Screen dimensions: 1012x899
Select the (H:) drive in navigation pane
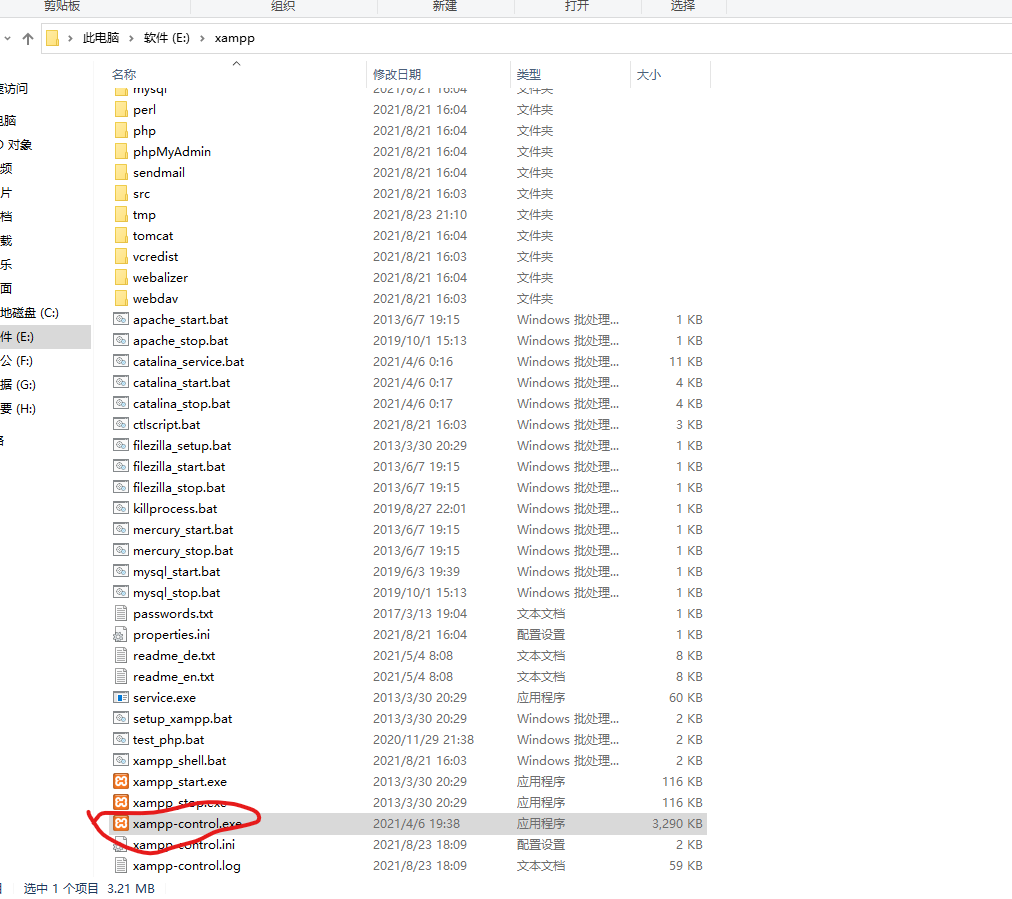pyautogui.click(x=18, y=409)
